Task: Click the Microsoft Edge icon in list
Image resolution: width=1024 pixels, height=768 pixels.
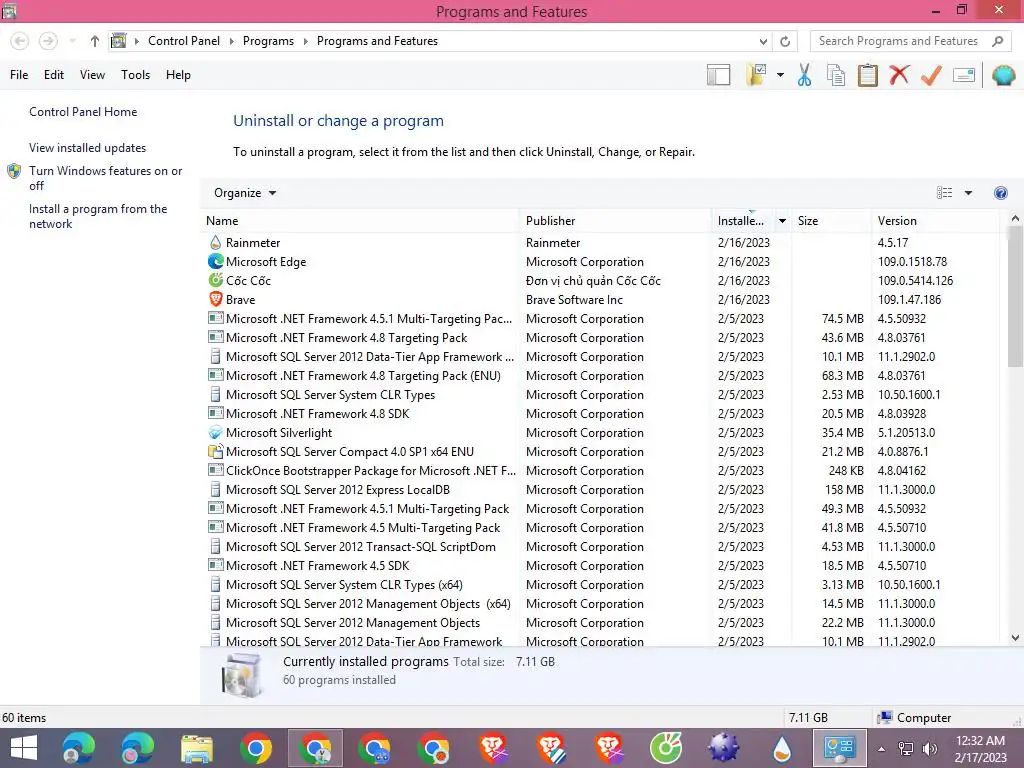Action: (216, 261)
